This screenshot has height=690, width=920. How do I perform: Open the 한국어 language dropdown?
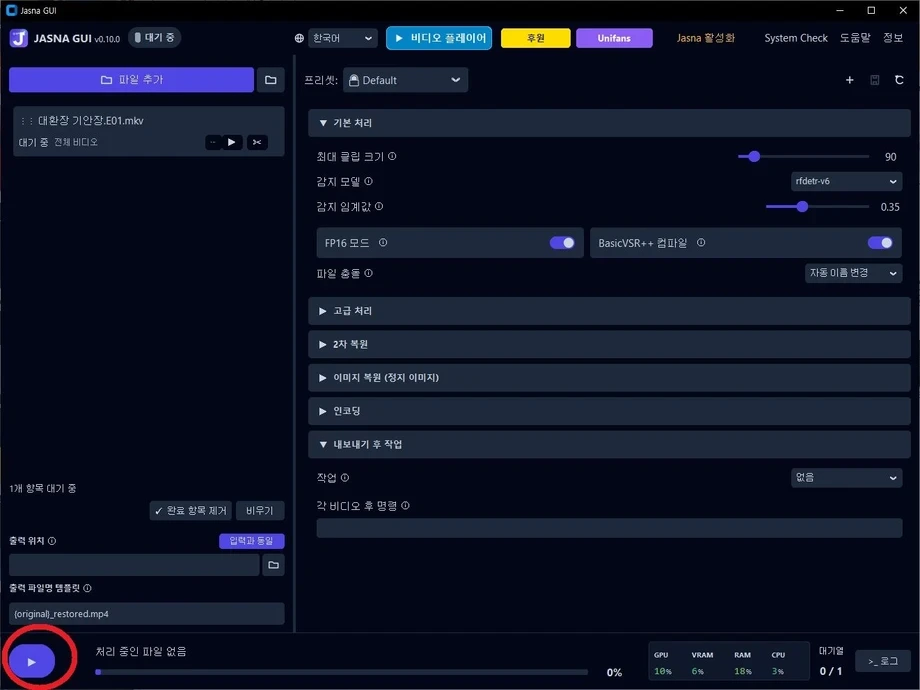[343, 38]
